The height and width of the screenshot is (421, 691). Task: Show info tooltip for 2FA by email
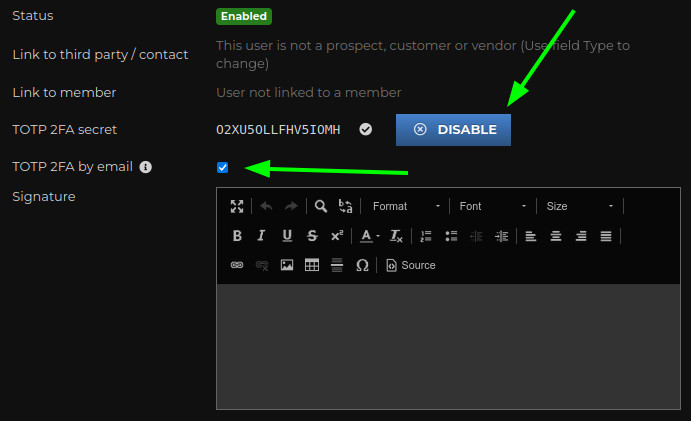pyautogui.click(x=145, y=167)
